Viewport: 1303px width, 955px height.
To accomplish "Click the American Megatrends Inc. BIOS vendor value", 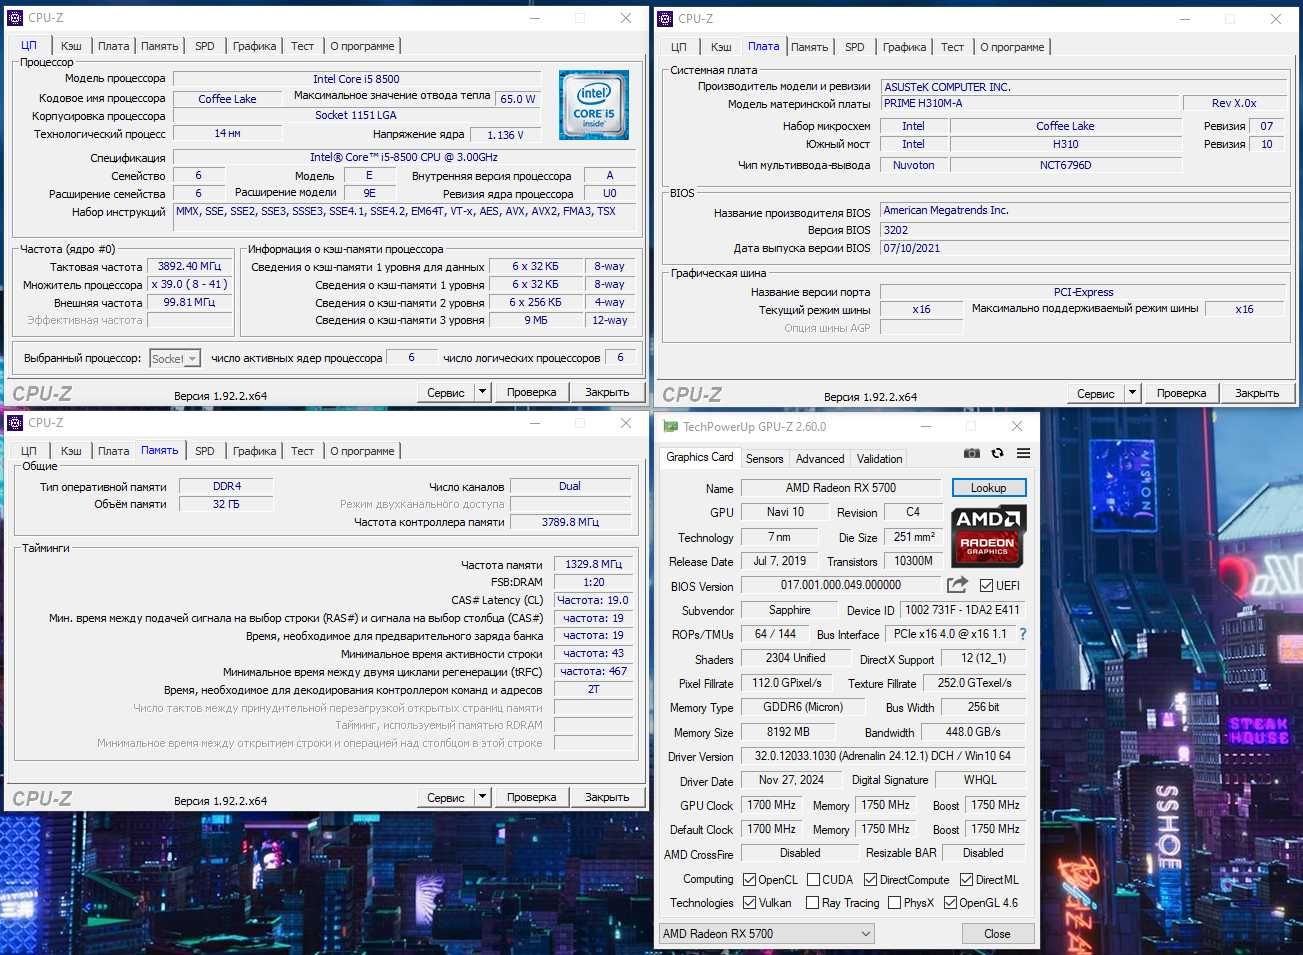I will (1083, 210).
